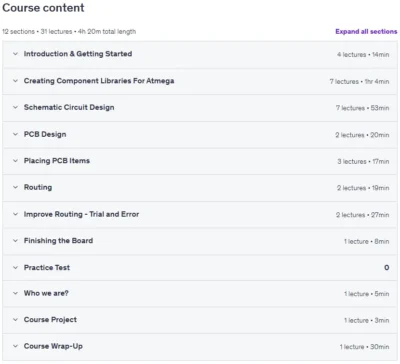Click '1 lecture • 8min' text
The image size is (400, 364).
366,241
